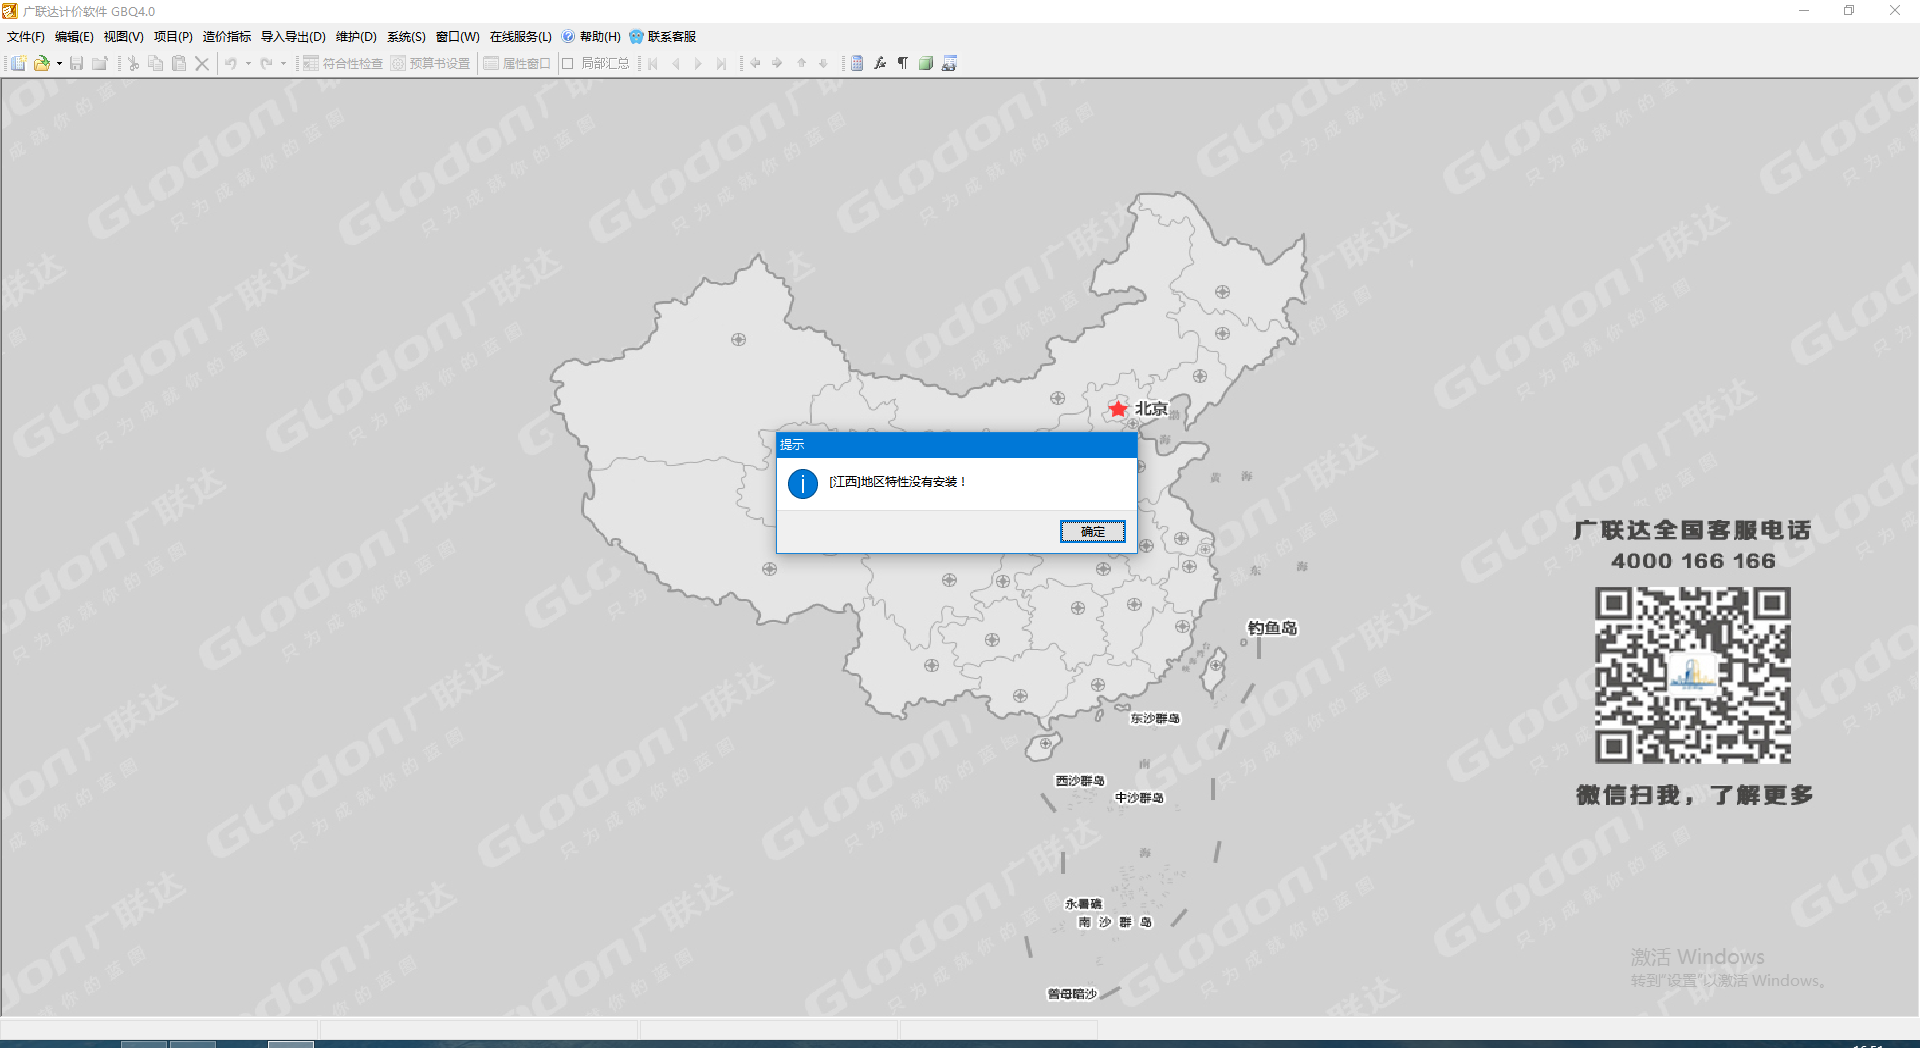Expand the Open file dropdown arrow

point(59,63)
